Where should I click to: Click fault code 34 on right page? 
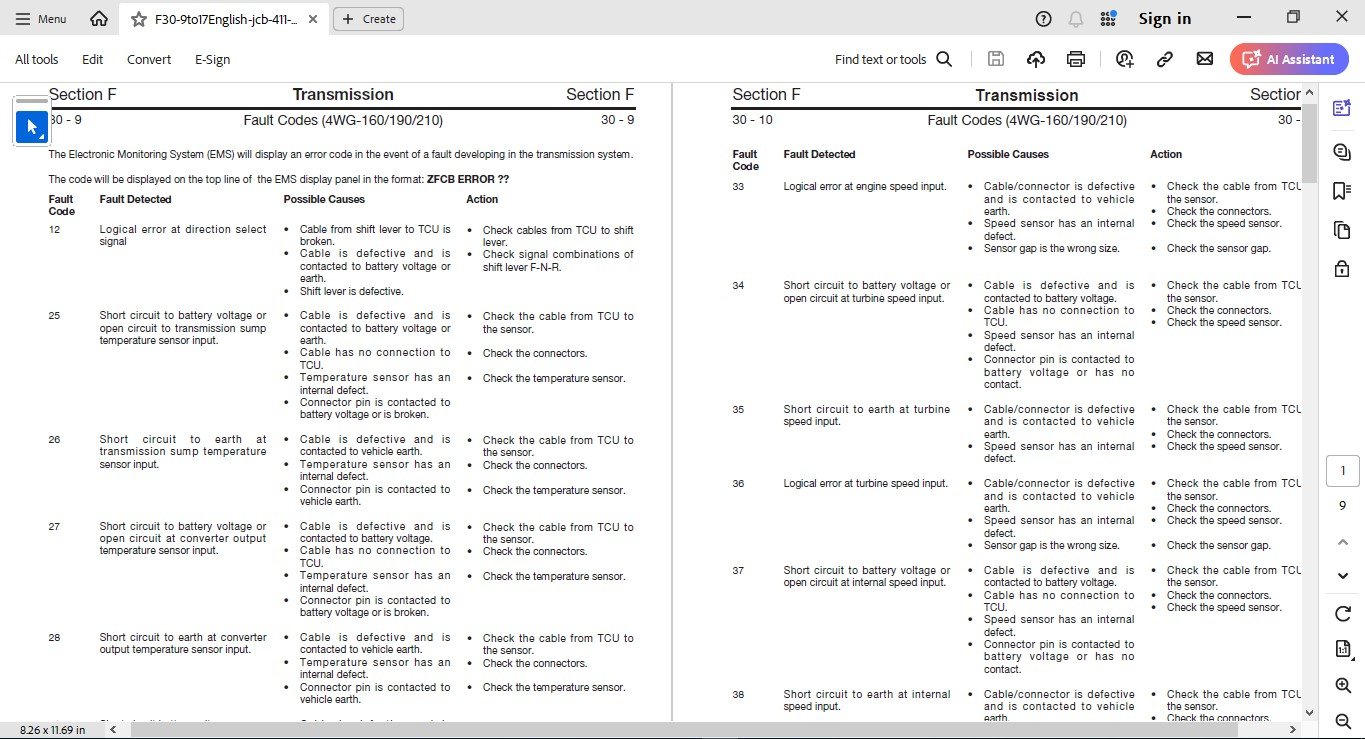(738, 286)
